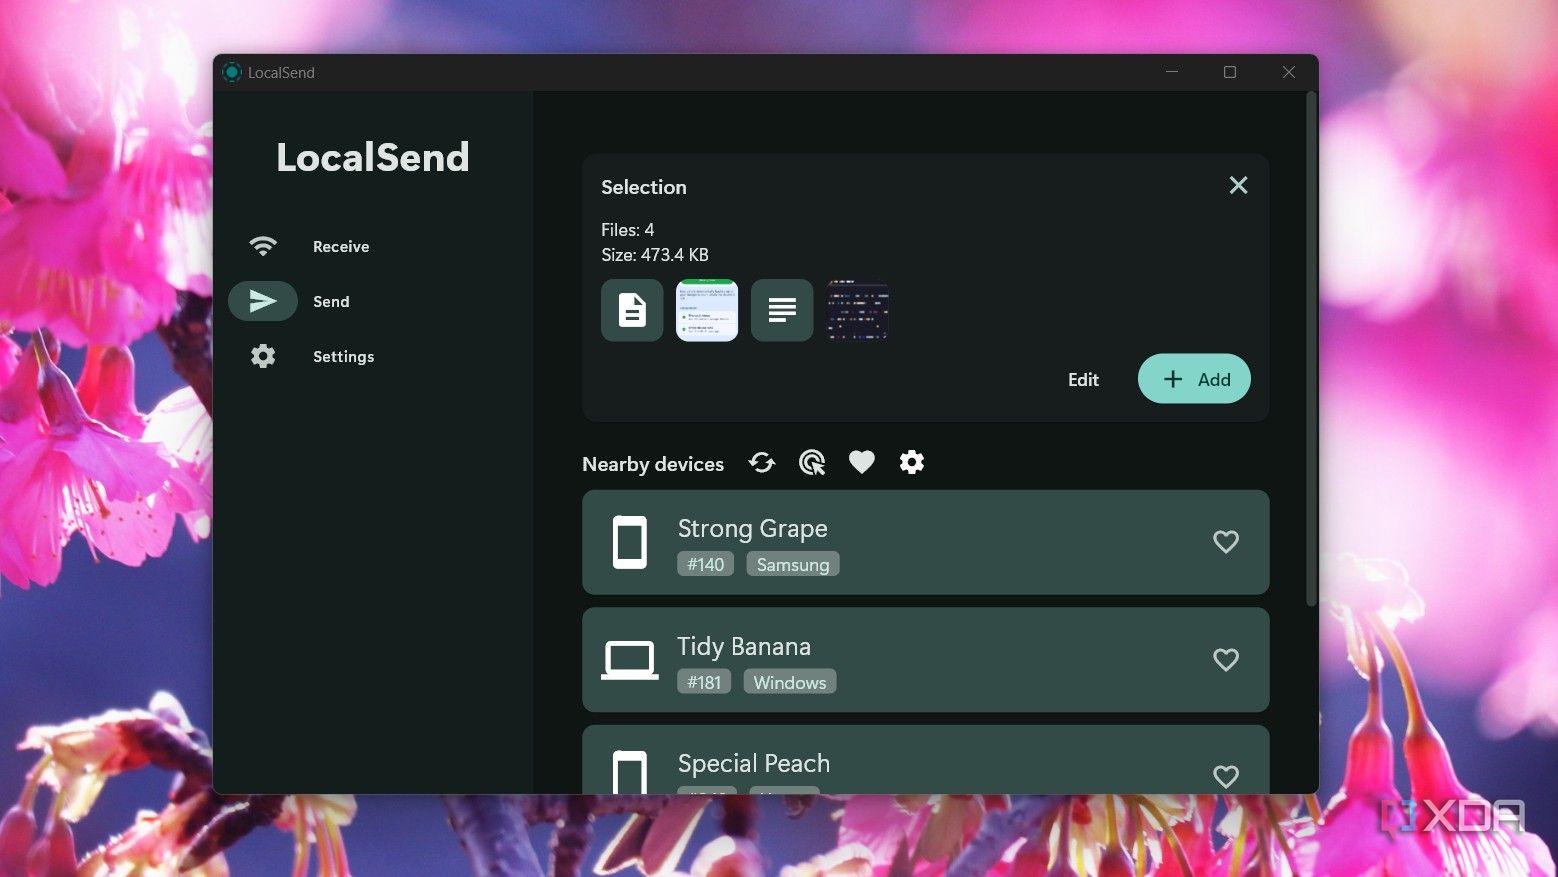Maximize the LocalSend window
Screen dimensions: 1558x877
(1230, 72)
